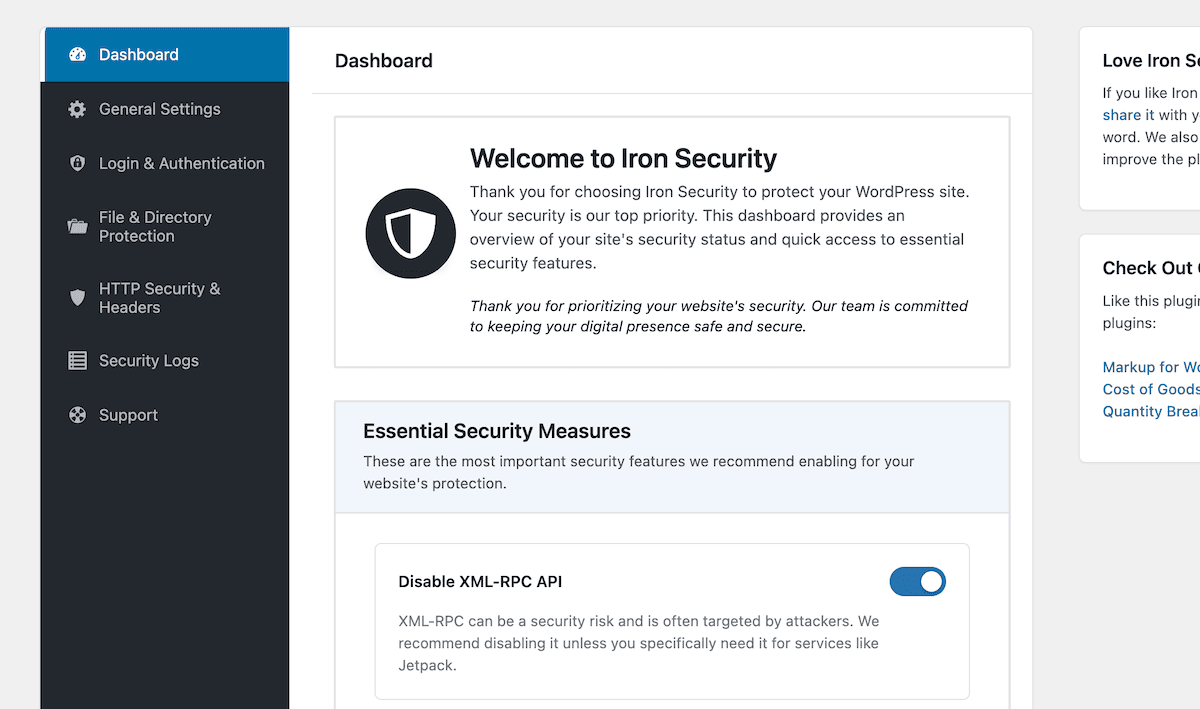Click the General Settings gear icon
1200x709 pixels.
tap(77, 109)
